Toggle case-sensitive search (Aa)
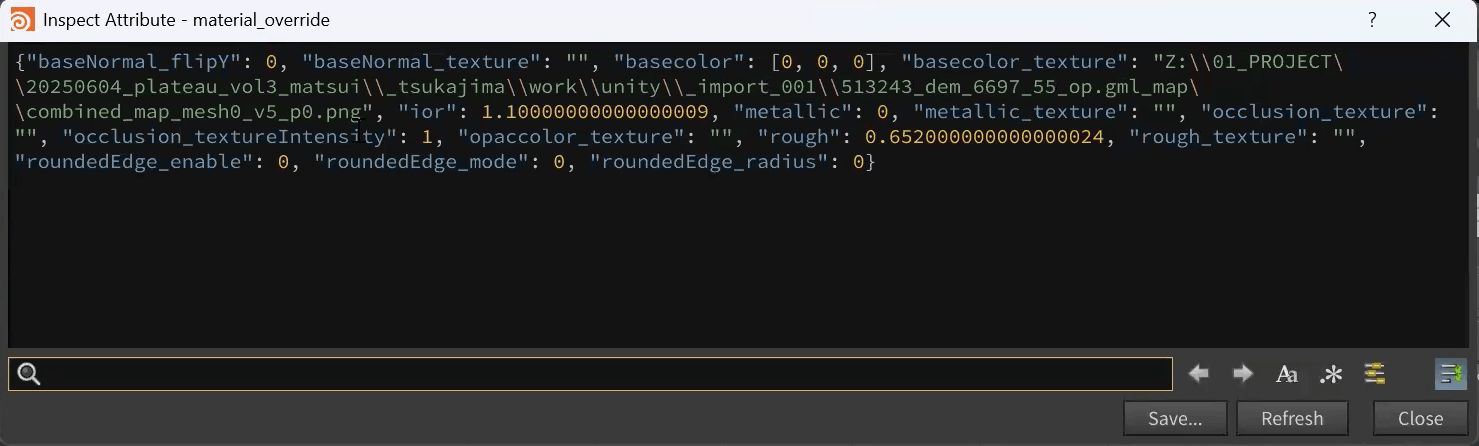Screen dimensions: 1479x446 point(1287,375)
